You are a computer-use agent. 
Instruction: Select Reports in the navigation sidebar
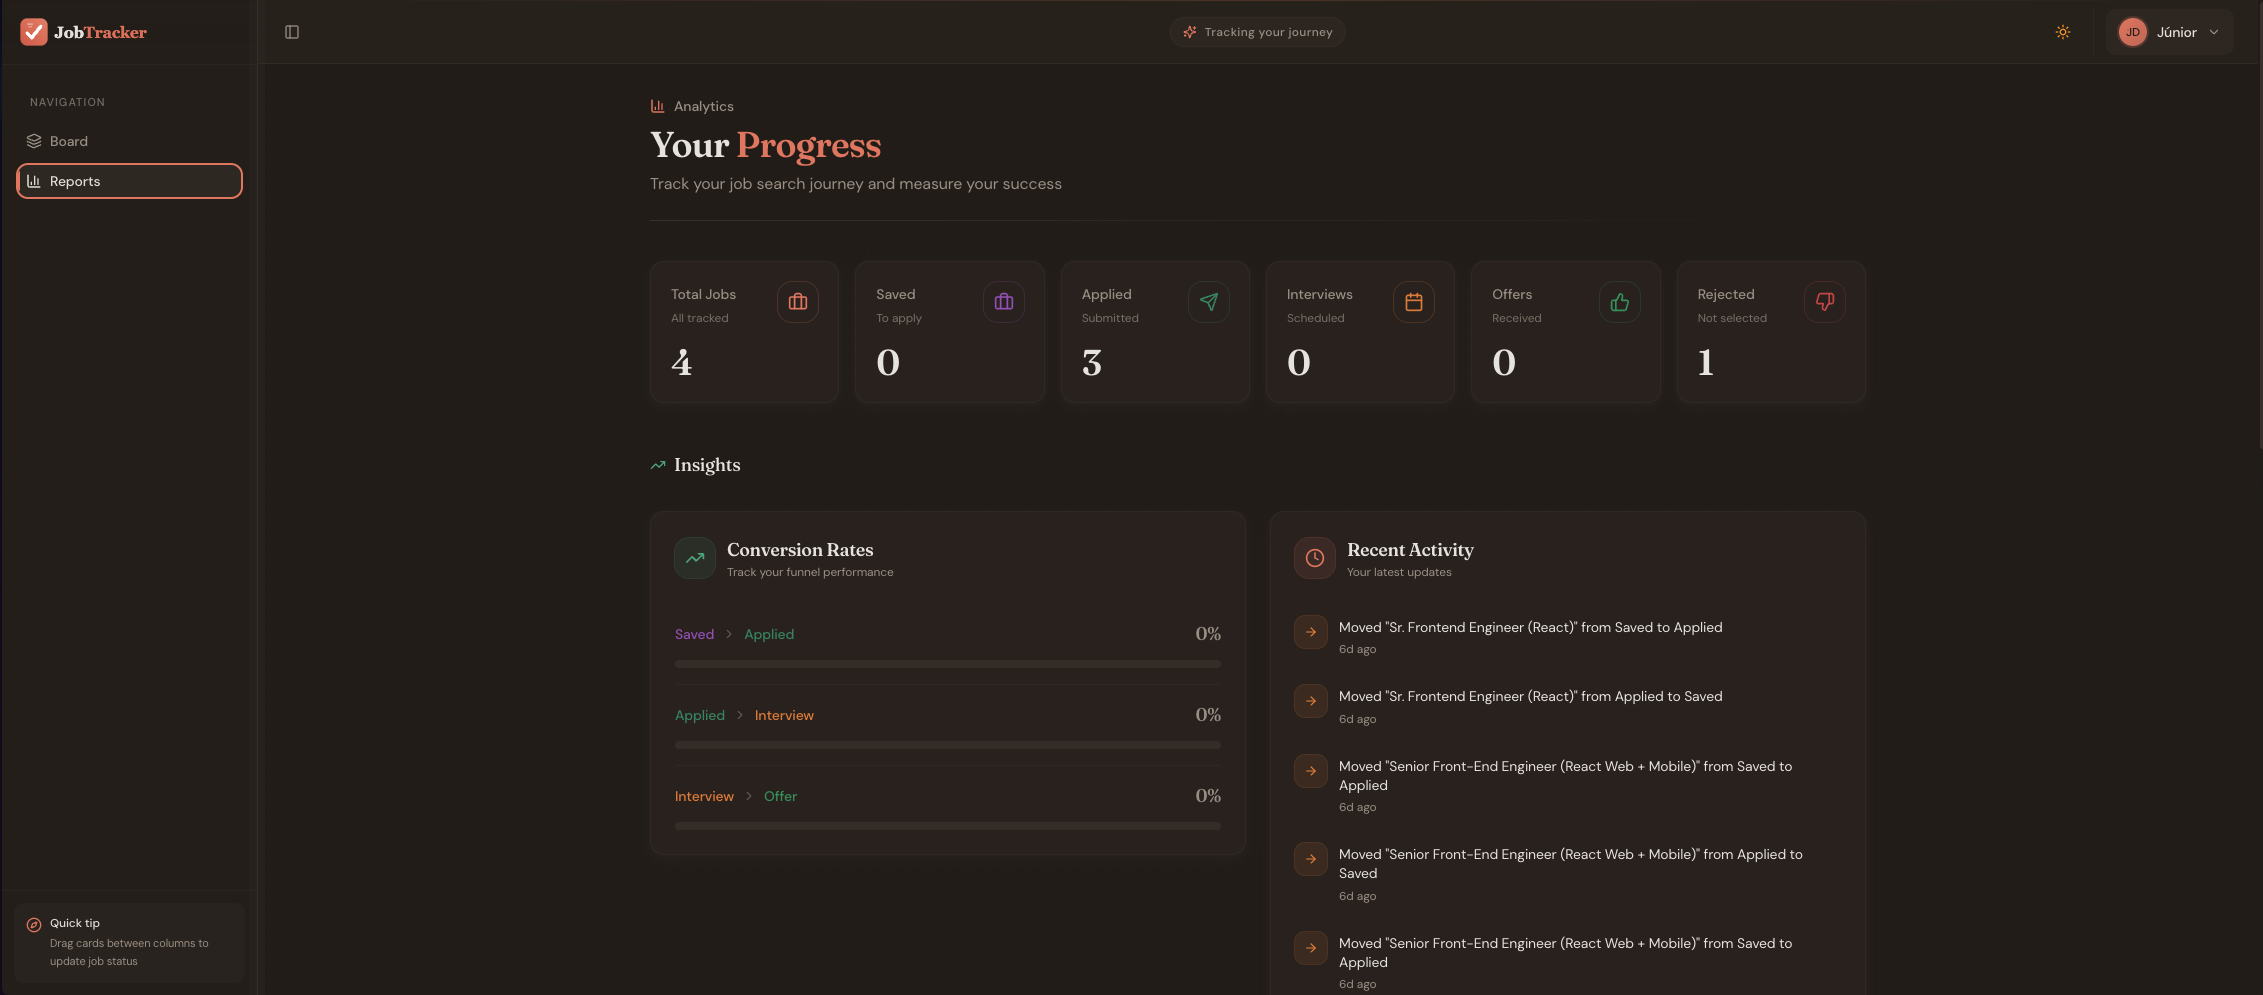[x=75, y=181]
